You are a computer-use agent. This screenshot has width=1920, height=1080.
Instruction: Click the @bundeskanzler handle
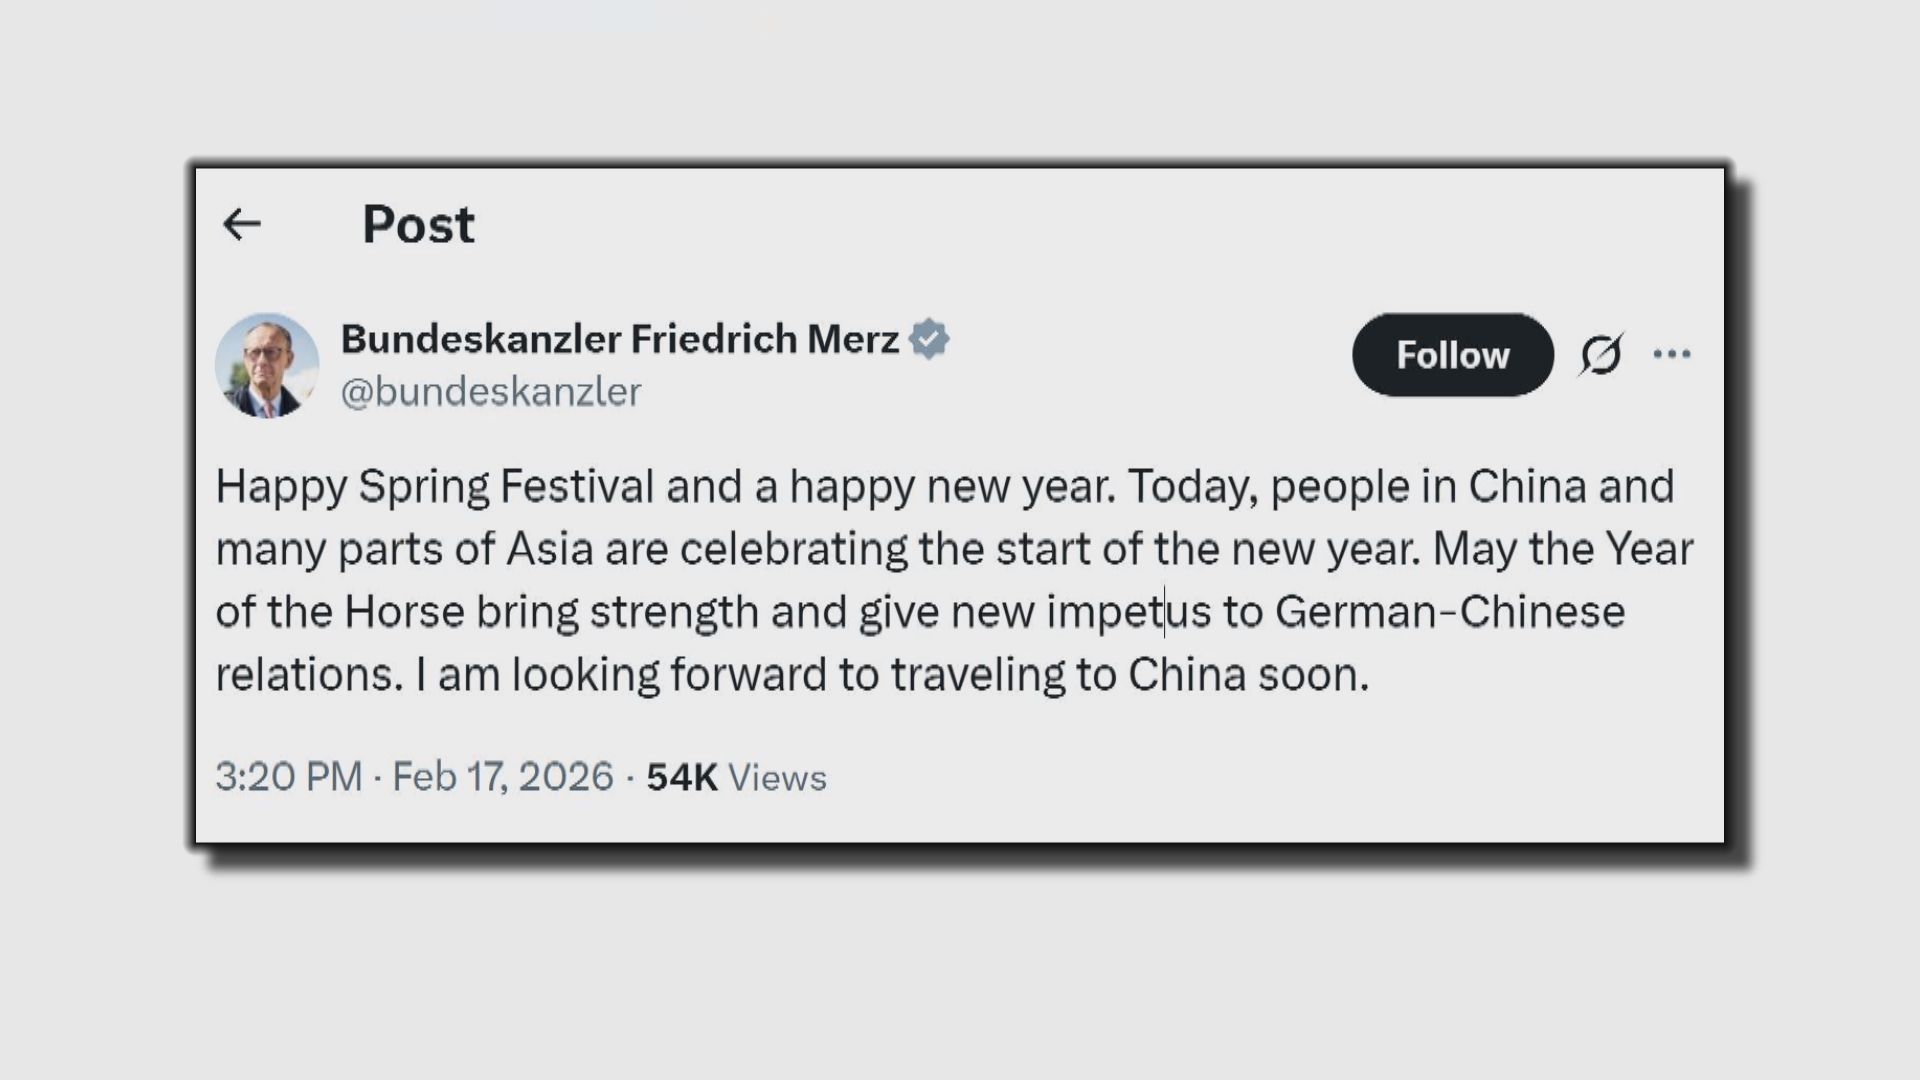pyautogui.click(x=491, y=392)
